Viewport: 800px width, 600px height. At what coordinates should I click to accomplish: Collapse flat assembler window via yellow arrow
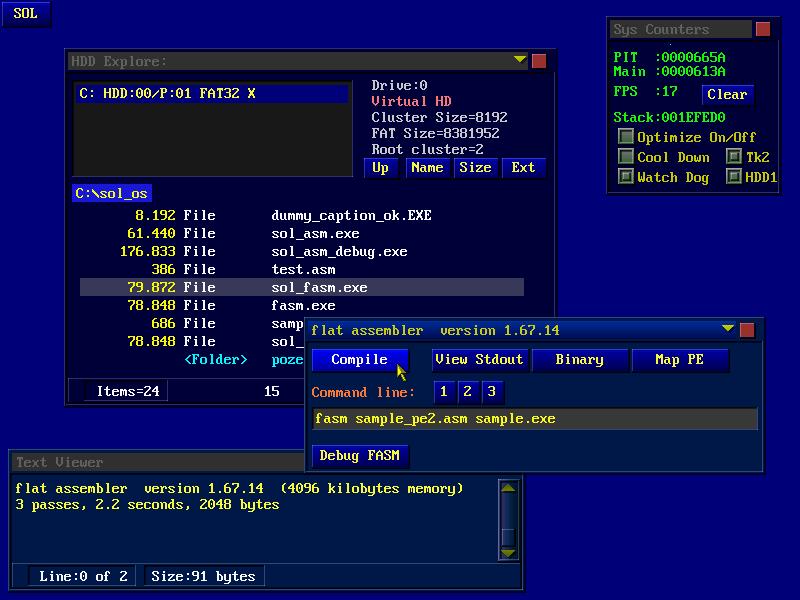coord(728,328)
